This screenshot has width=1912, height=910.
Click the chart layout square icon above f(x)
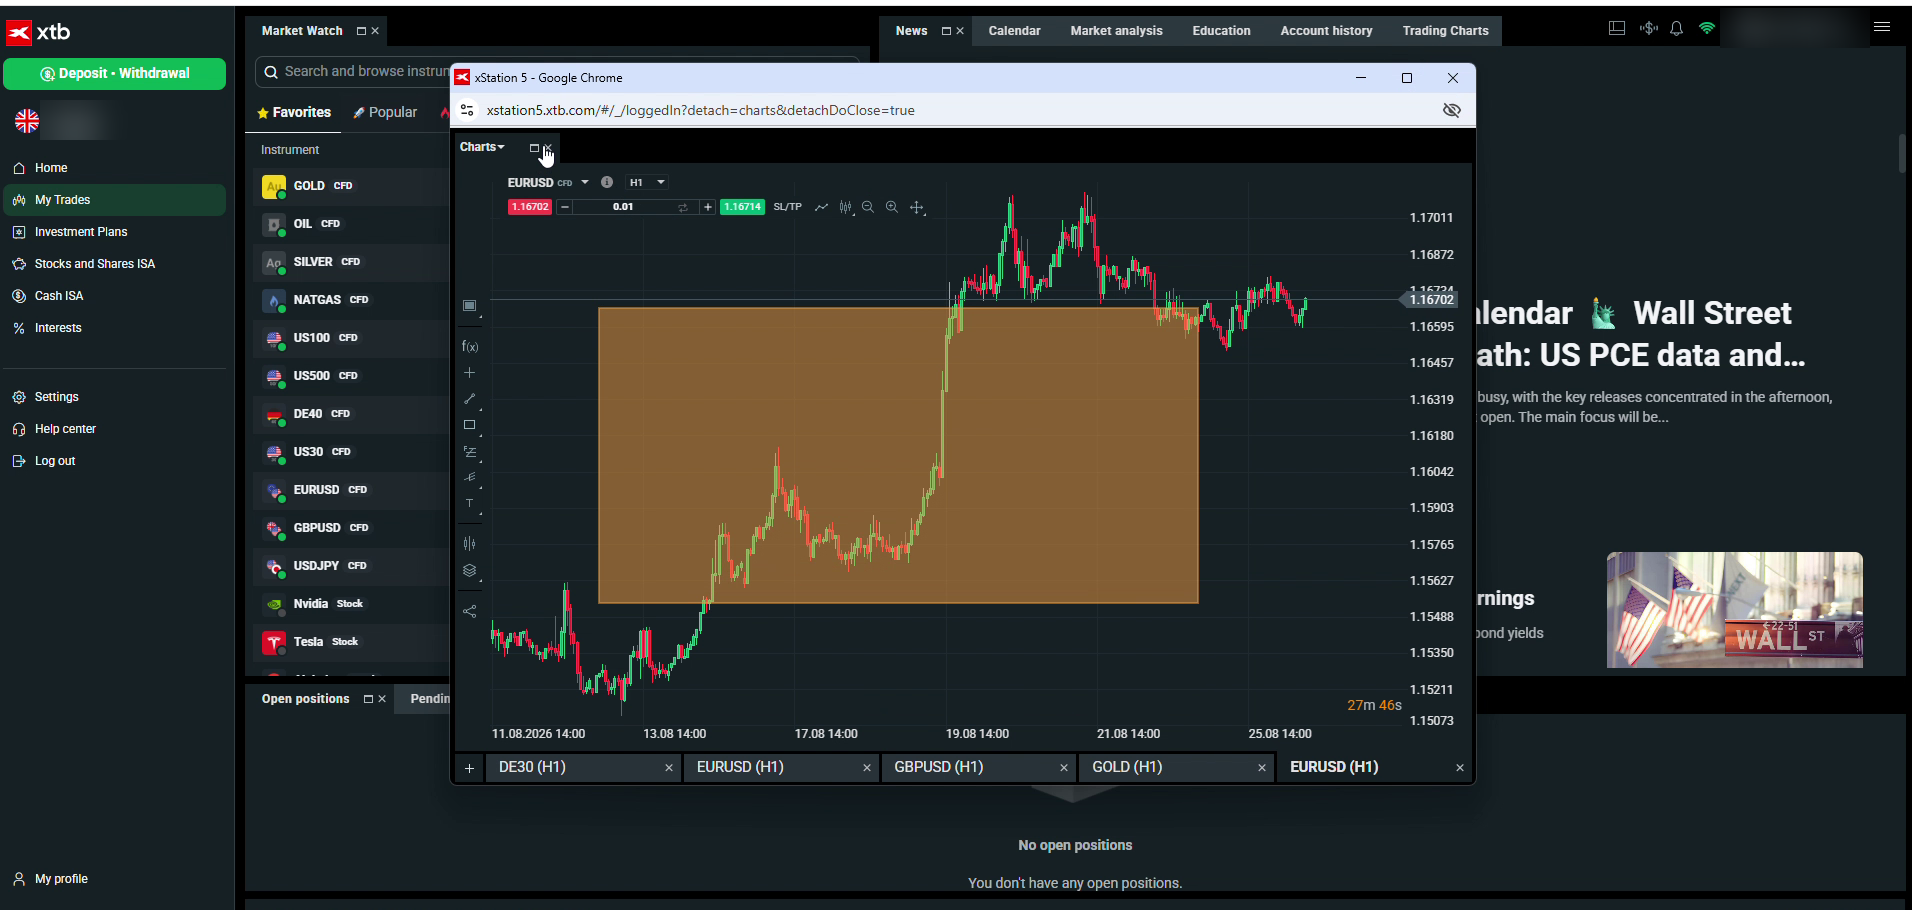click(469, 306)
